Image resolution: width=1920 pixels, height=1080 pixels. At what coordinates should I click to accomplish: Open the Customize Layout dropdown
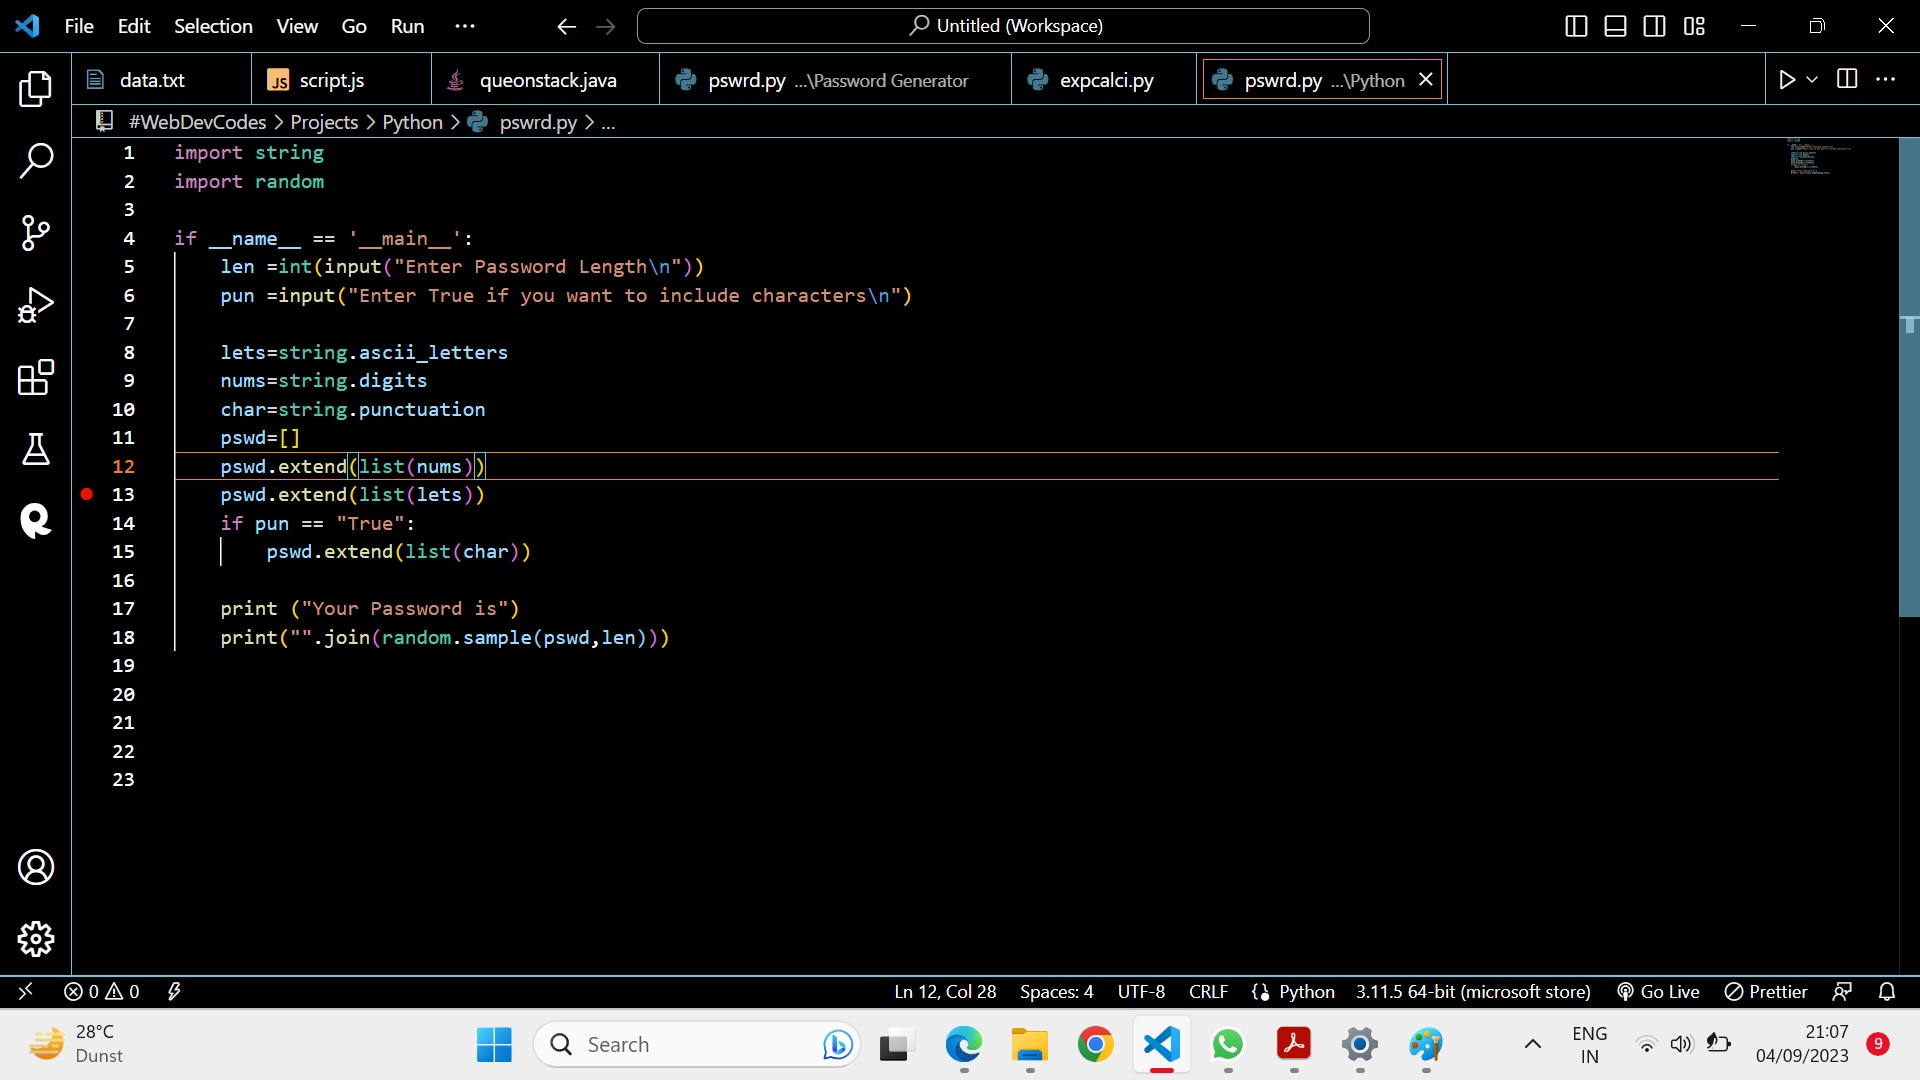tap(1695, 26)
